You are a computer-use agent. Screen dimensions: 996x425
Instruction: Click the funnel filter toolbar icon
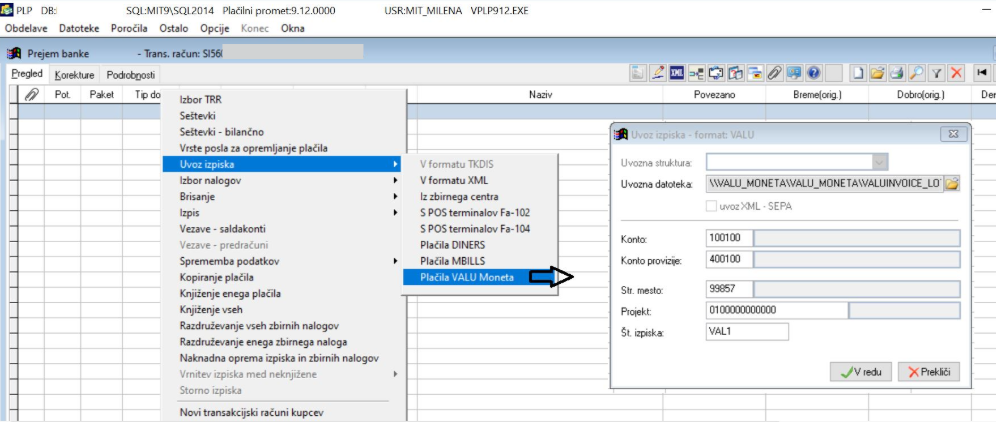(x=936, y=73)
